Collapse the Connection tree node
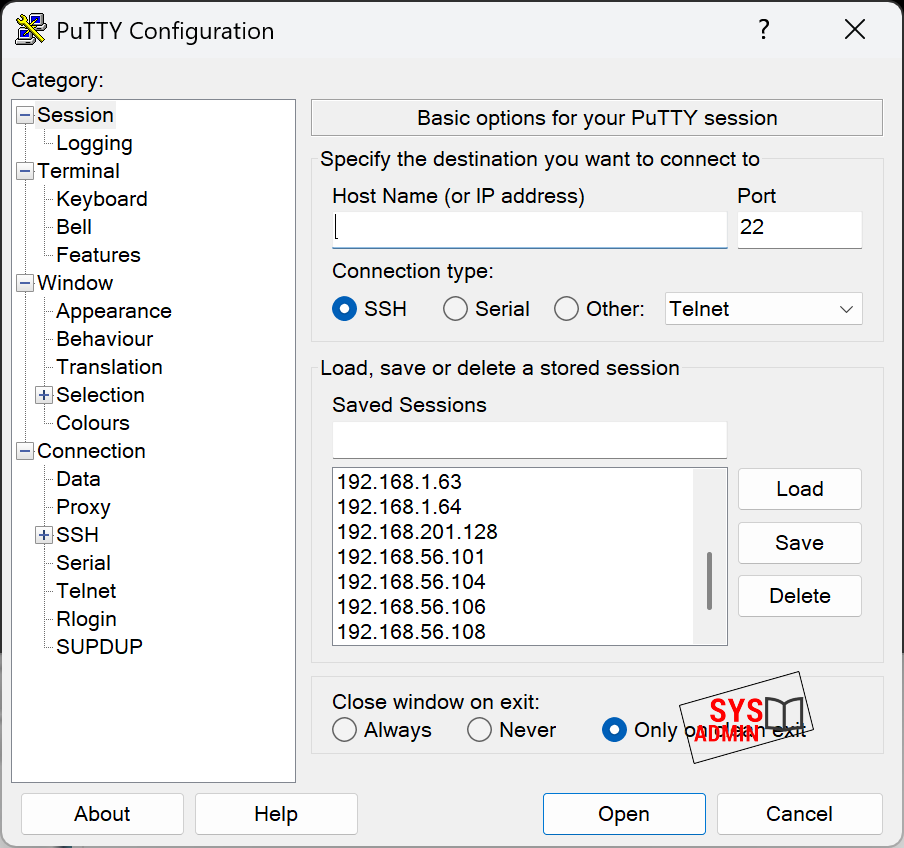 click(x=25, y=451)
